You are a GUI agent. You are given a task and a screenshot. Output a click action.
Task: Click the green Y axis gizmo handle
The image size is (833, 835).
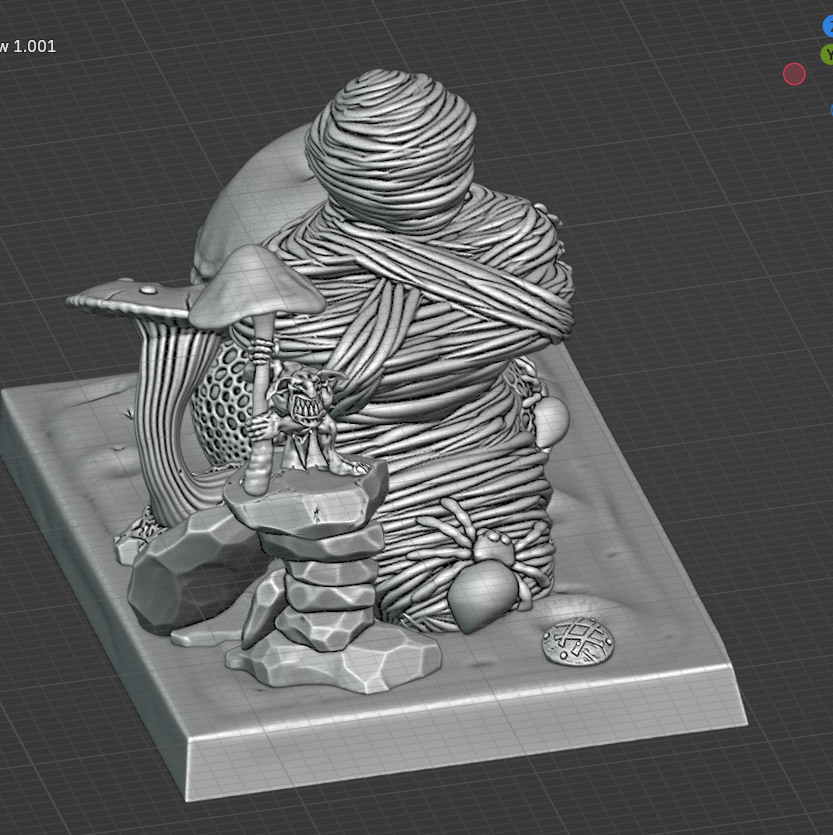(x=828, y=54)
